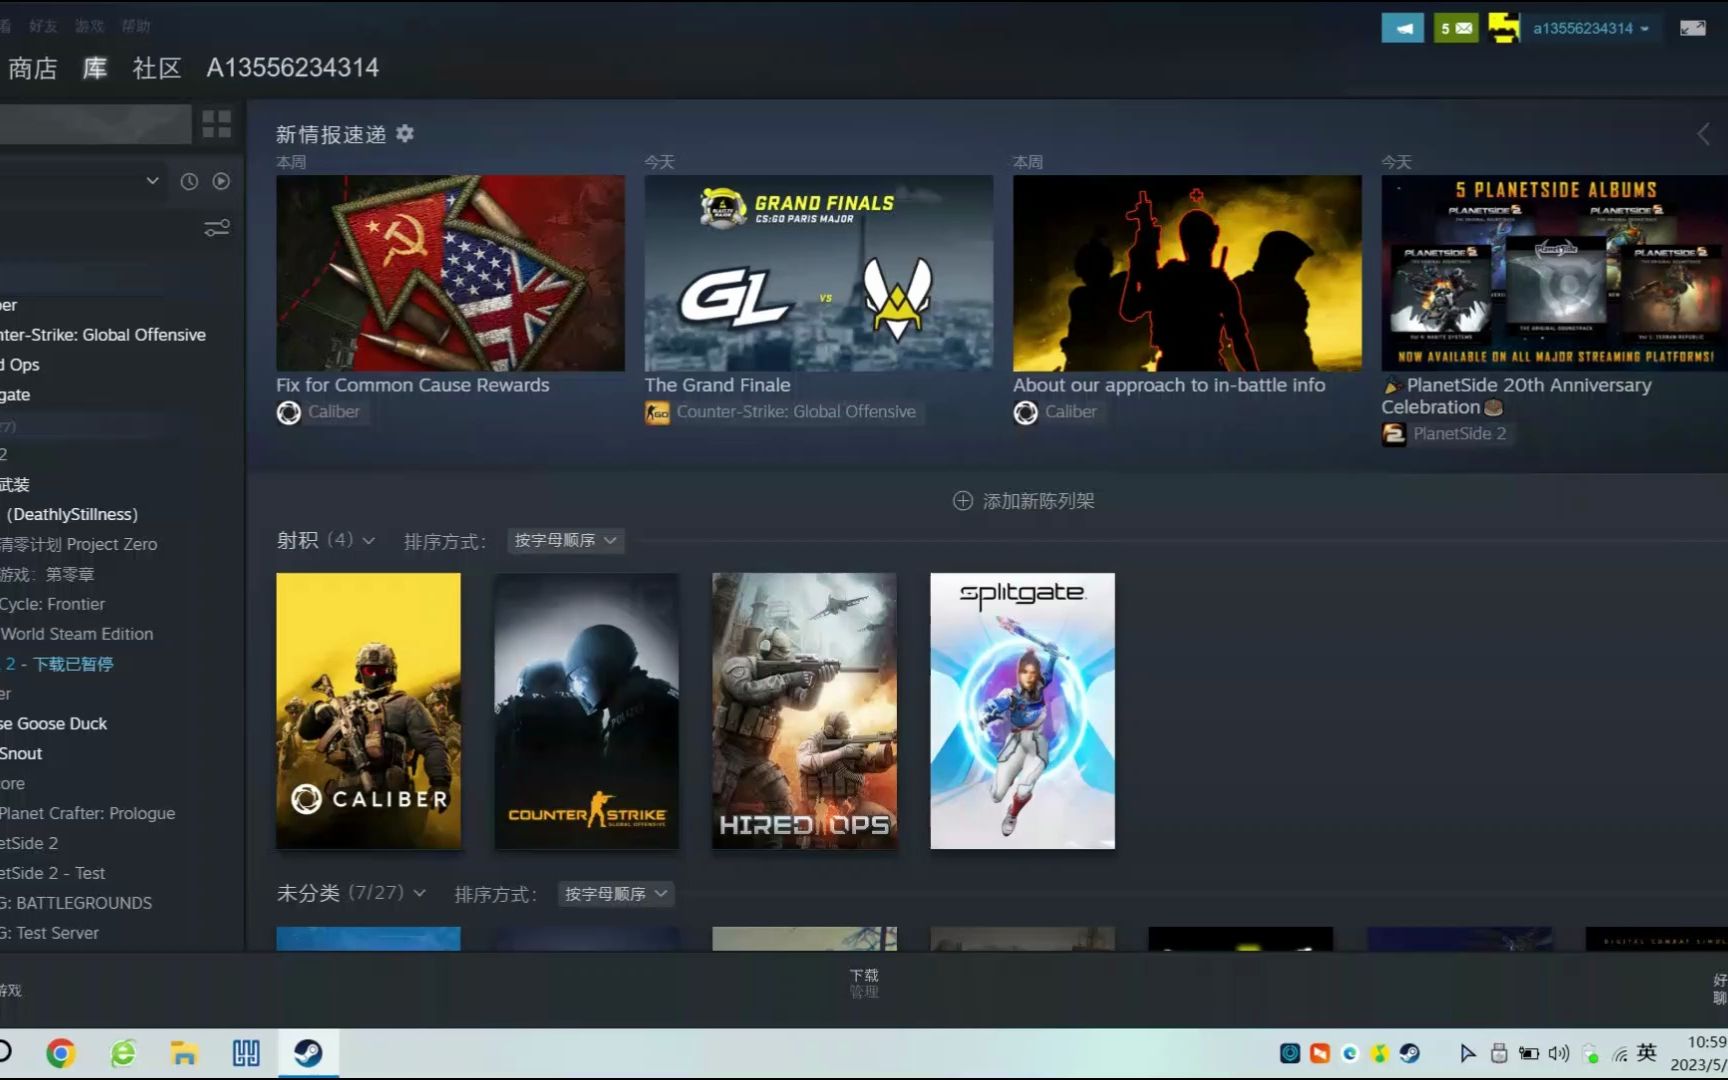
Task: Open the A13556234314 profile tab
Action: (292, 68)
